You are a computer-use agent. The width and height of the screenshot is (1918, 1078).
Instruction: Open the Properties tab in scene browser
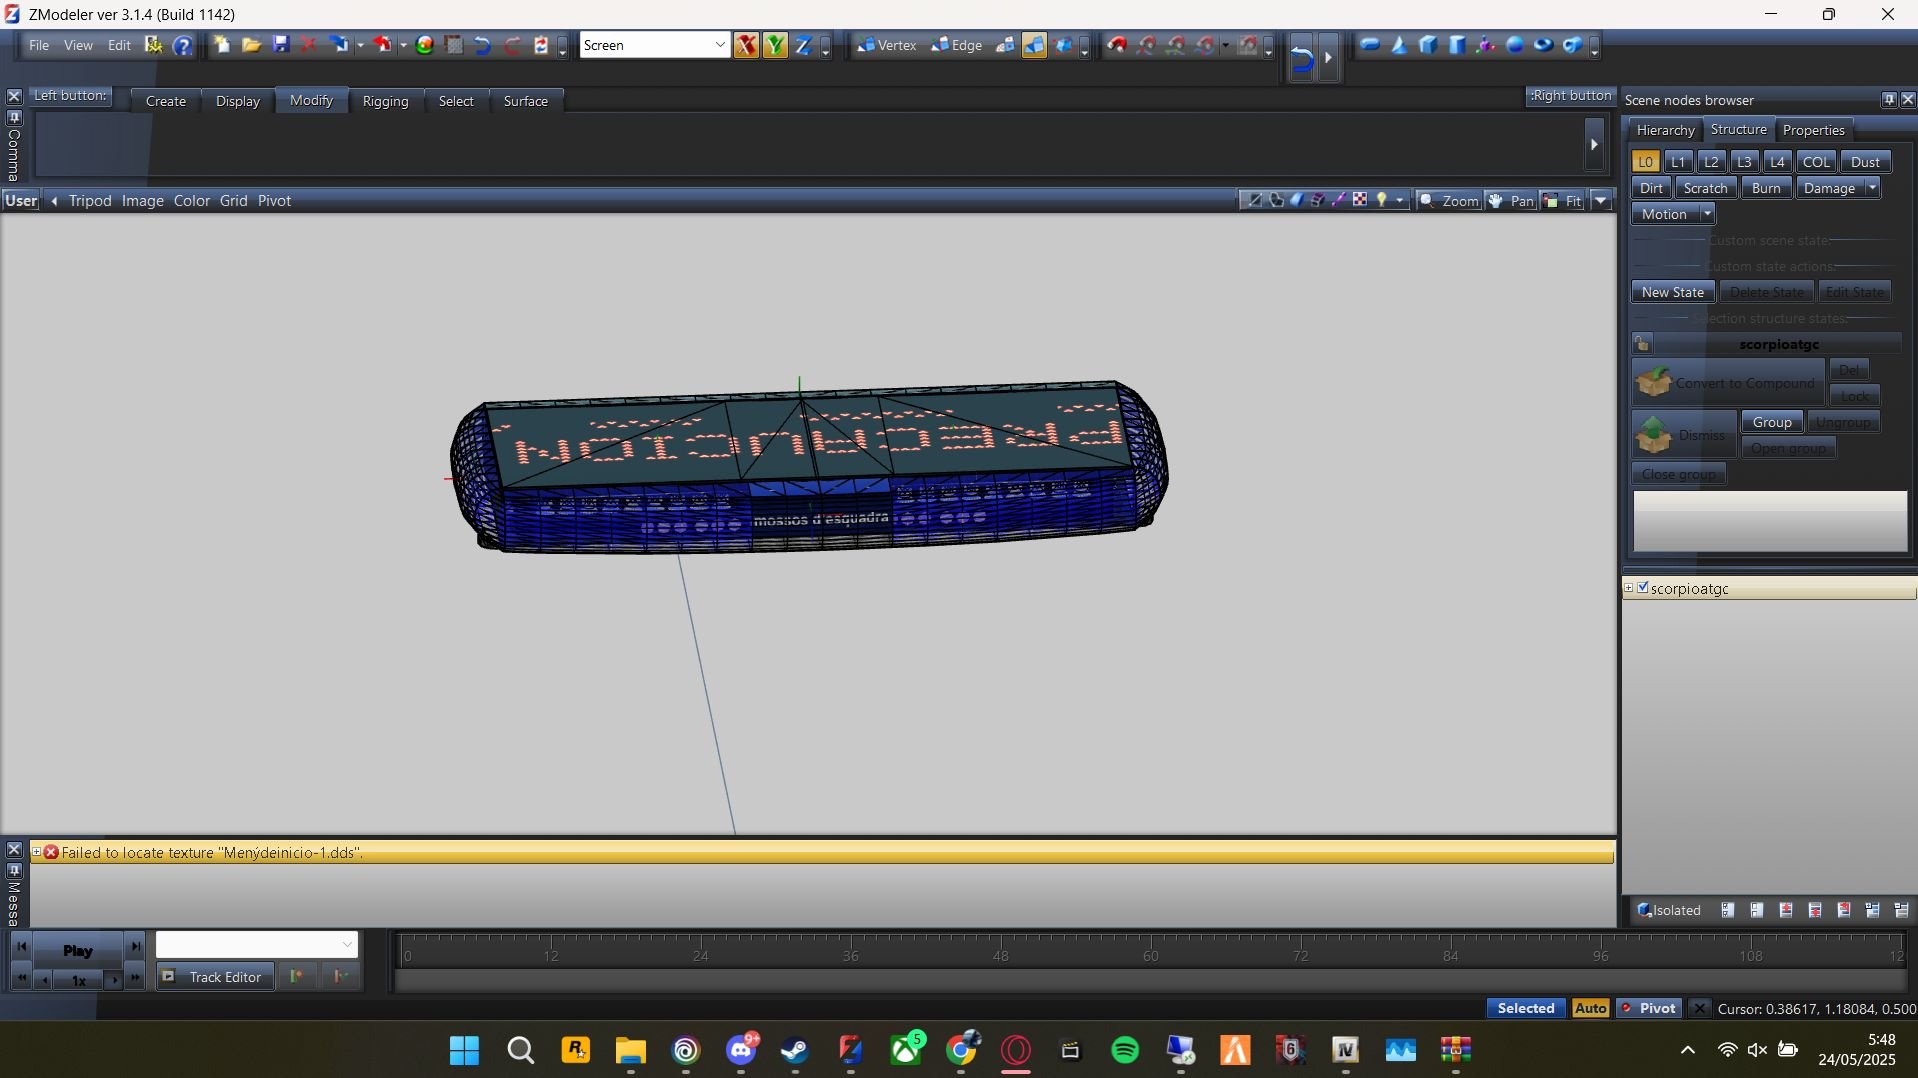[x=1813, y=130]
